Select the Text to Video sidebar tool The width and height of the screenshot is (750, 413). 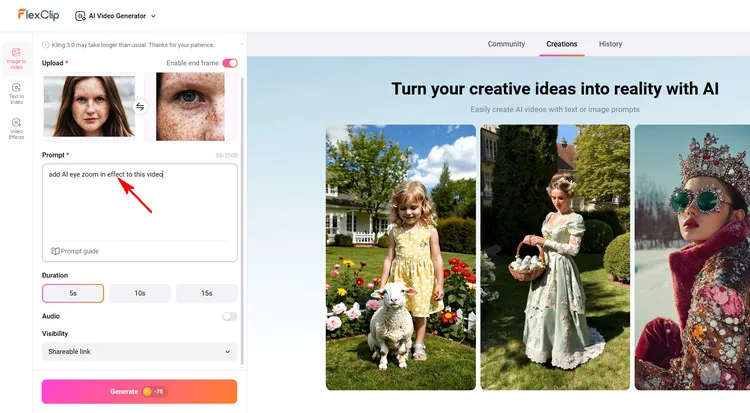click(x=16, y=91)
